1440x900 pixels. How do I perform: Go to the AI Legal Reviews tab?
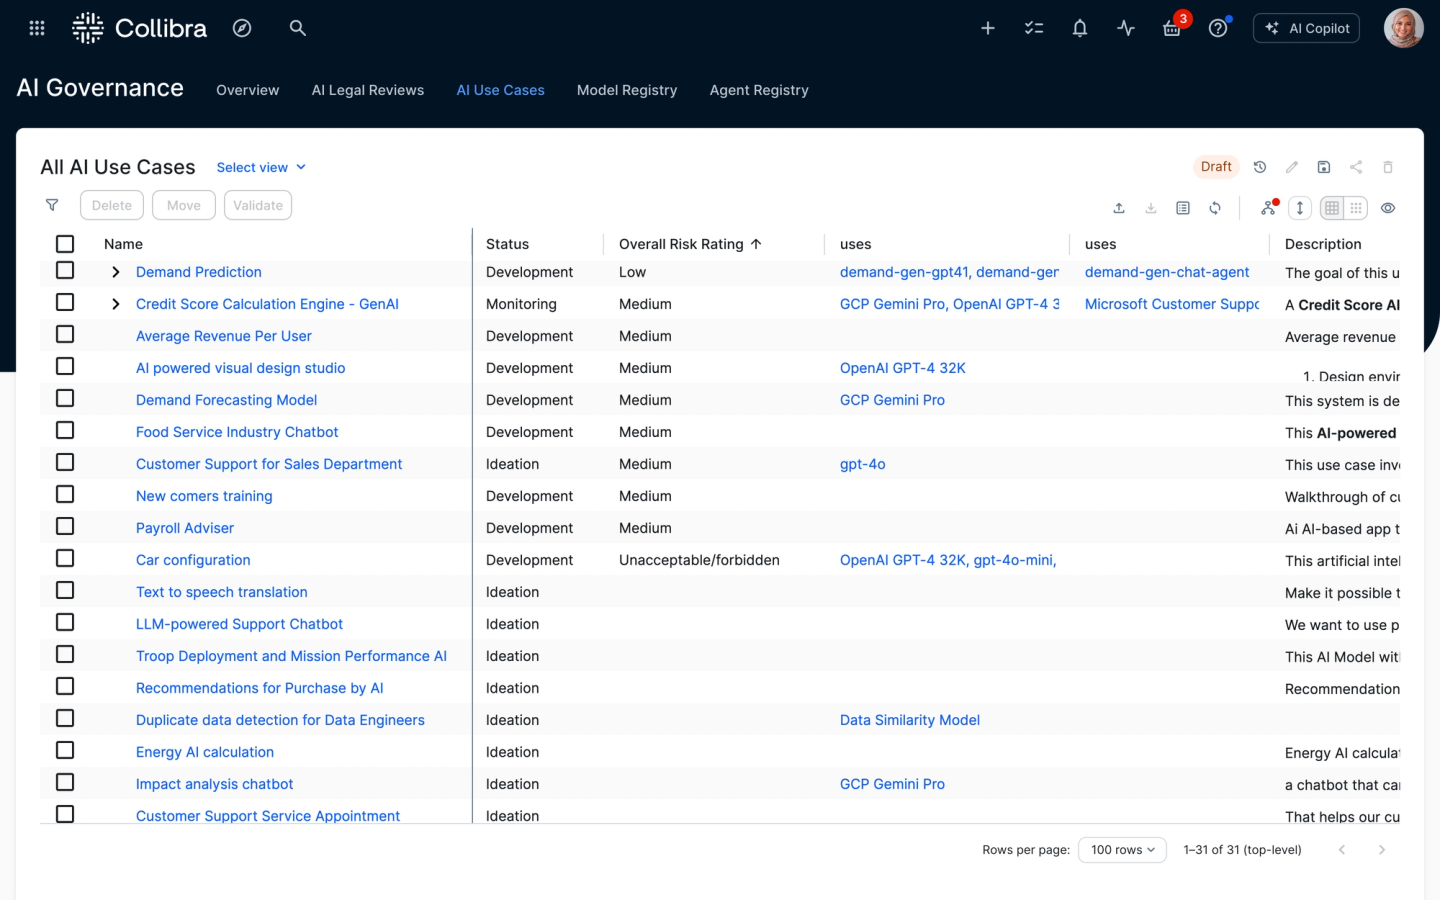(368, 90)
